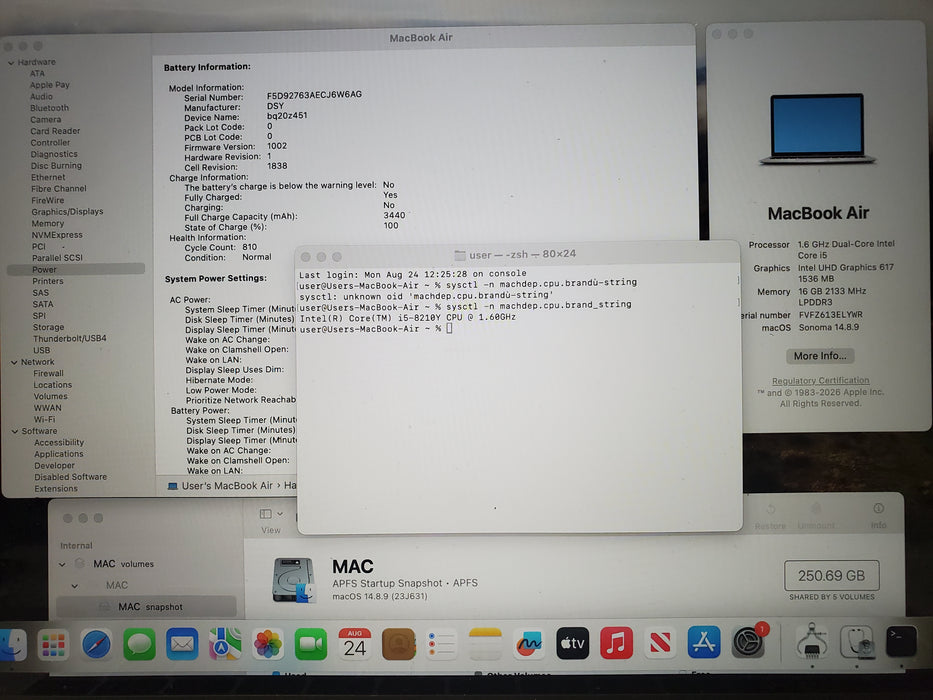The height and width of the screenshot is (700, 933).
Task: Select Memory in the Hardware list
Action: [48, 223]
